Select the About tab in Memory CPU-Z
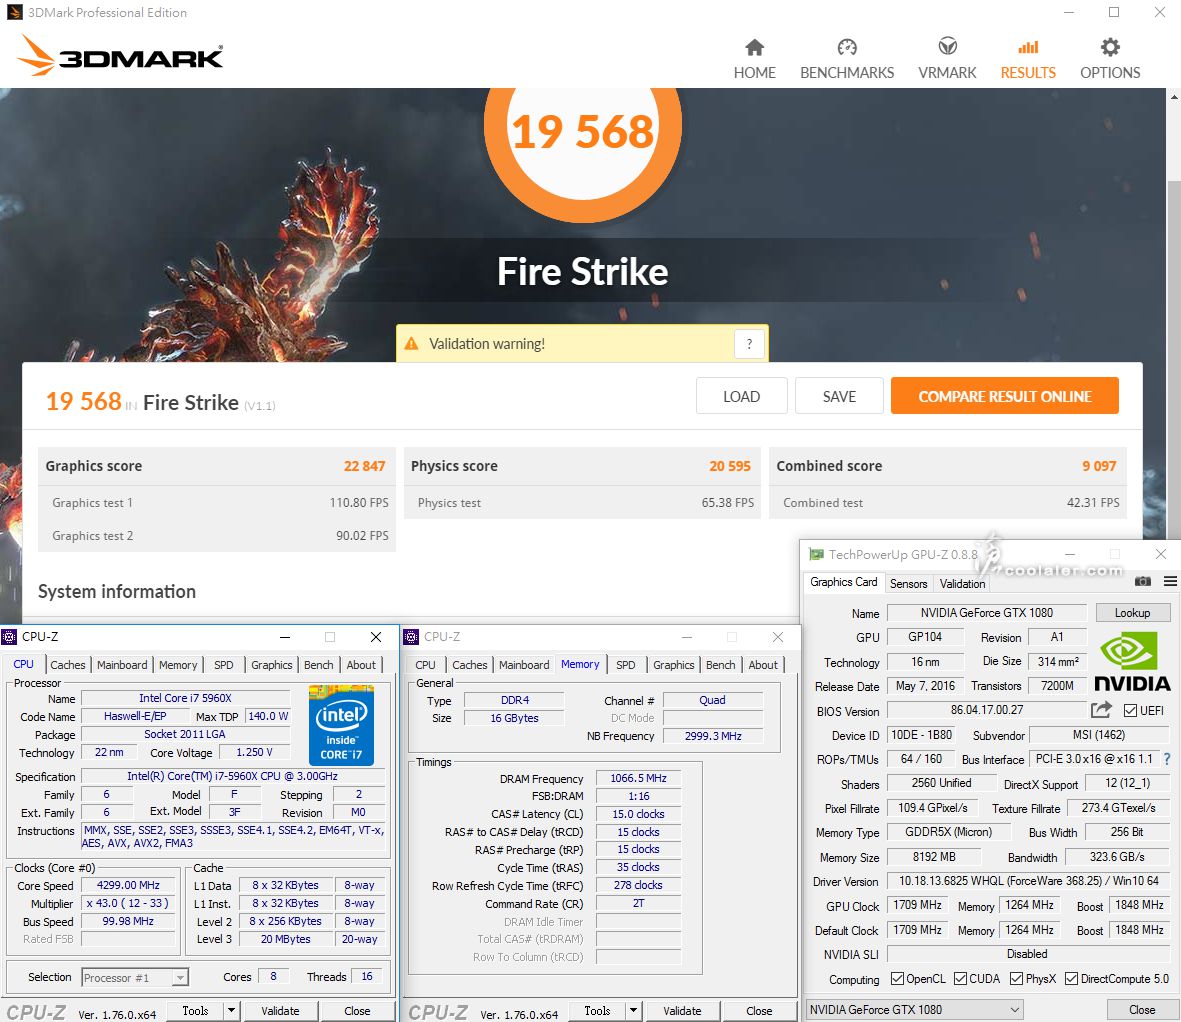Image resolution: width=1181 pixels, height=1022 pixels. click(x=763, y=665)
